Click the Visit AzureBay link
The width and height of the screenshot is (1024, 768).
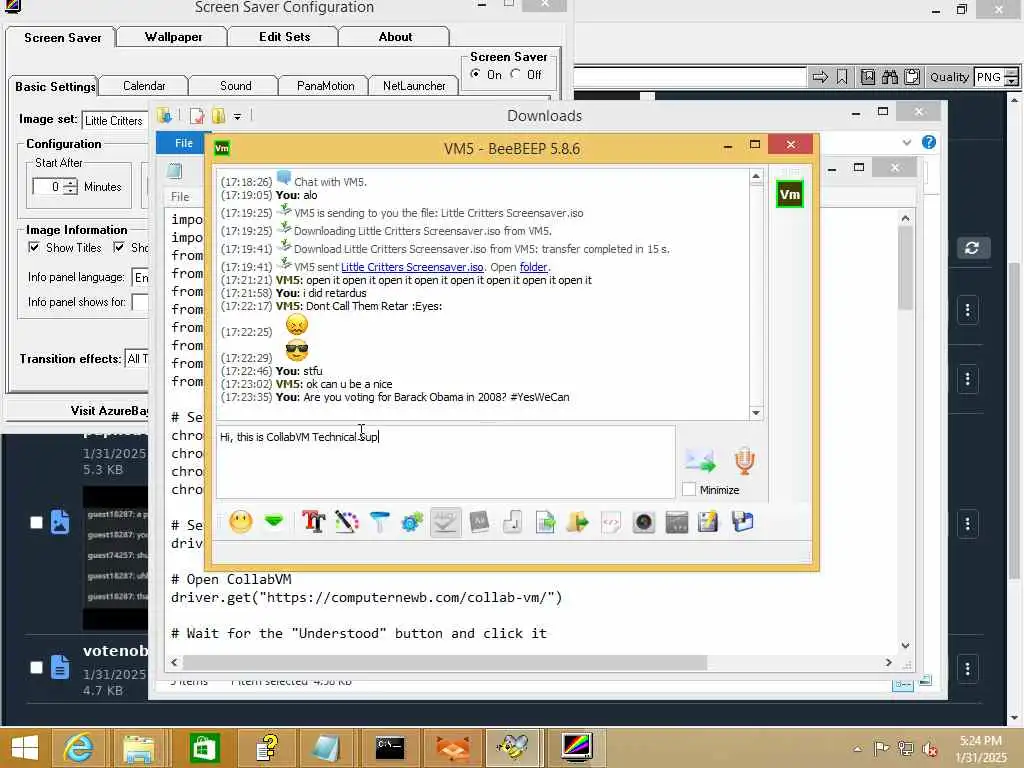click(x=110, y=410)
